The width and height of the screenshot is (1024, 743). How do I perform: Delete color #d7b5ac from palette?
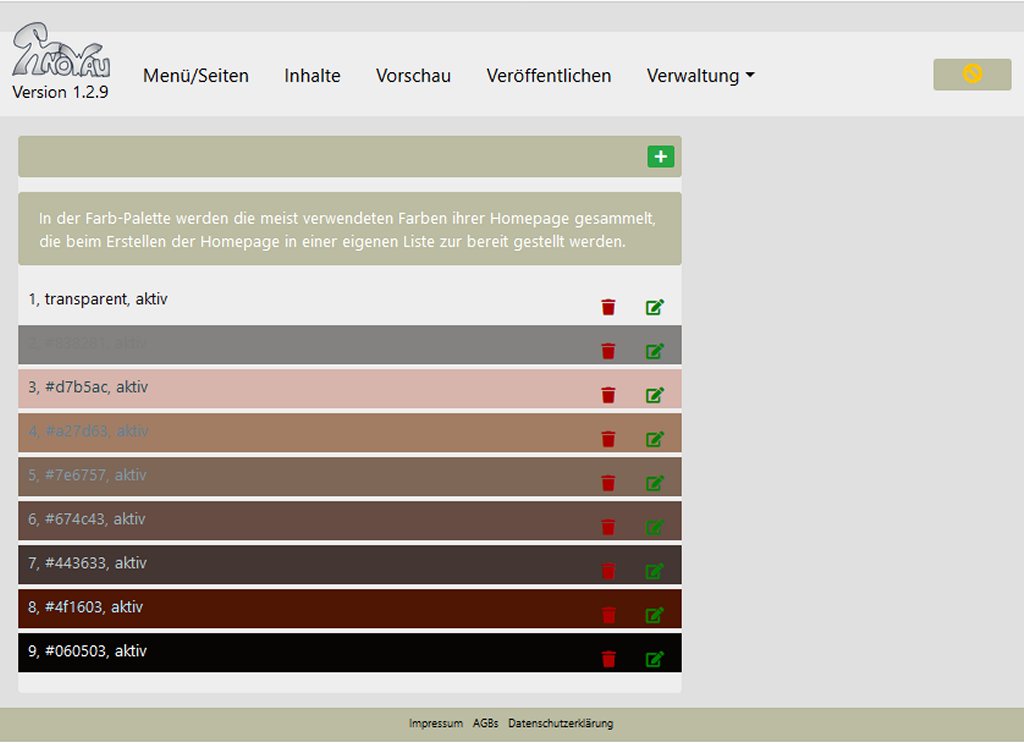608,395
